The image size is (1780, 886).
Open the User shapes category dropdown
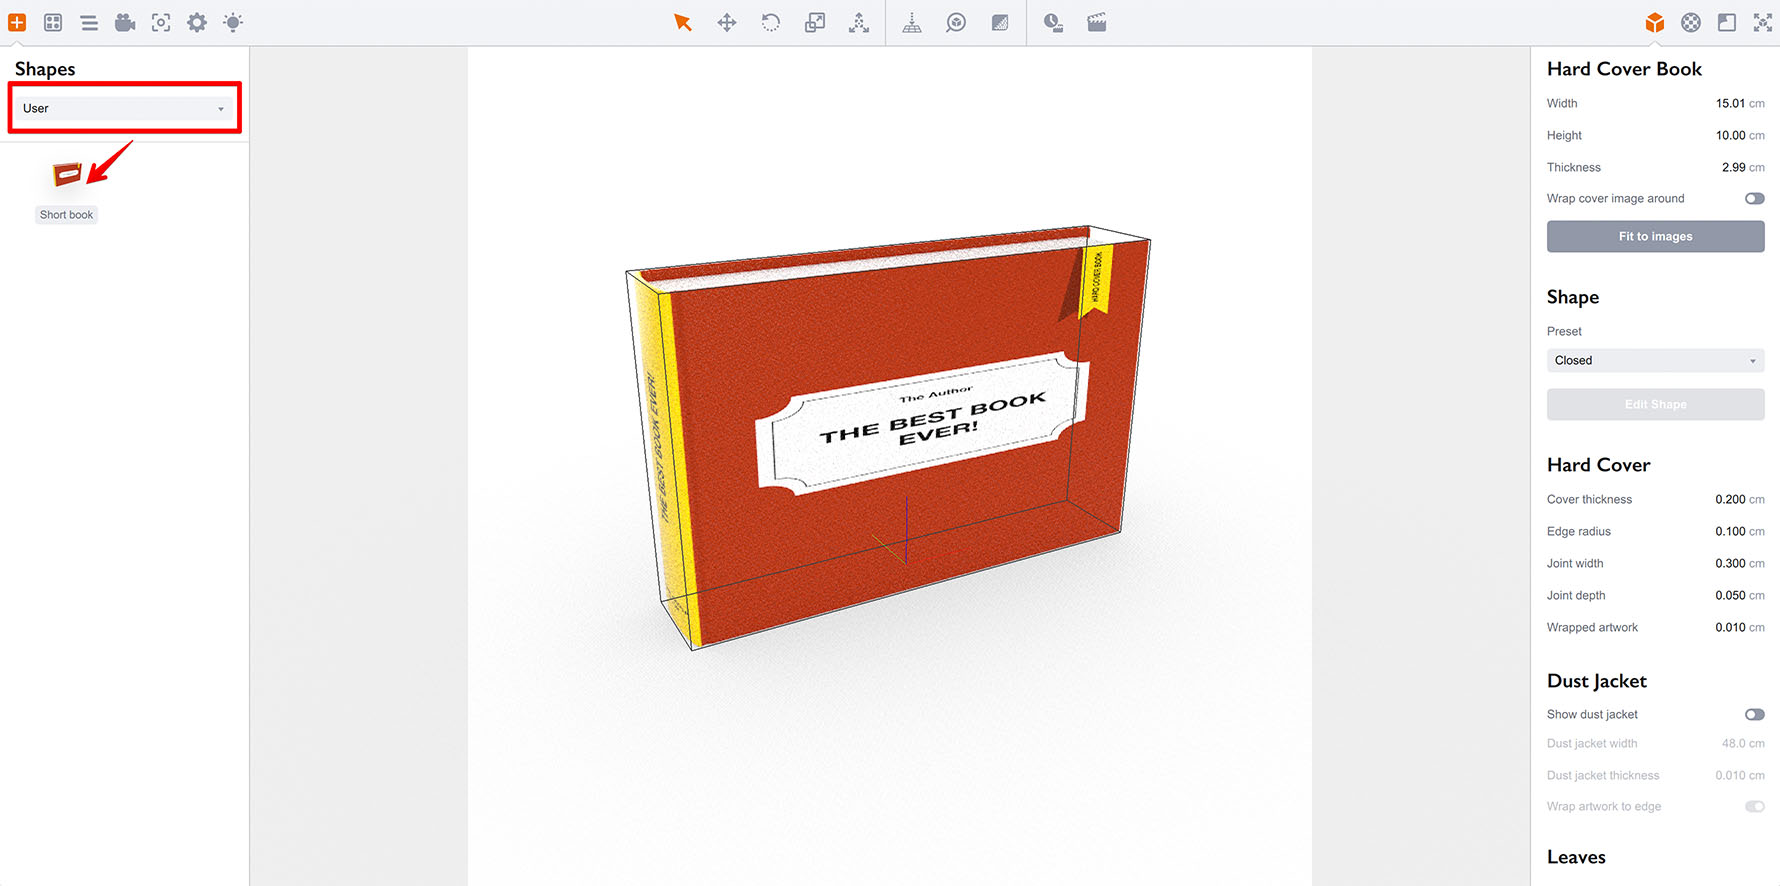(x=124, y=108)
